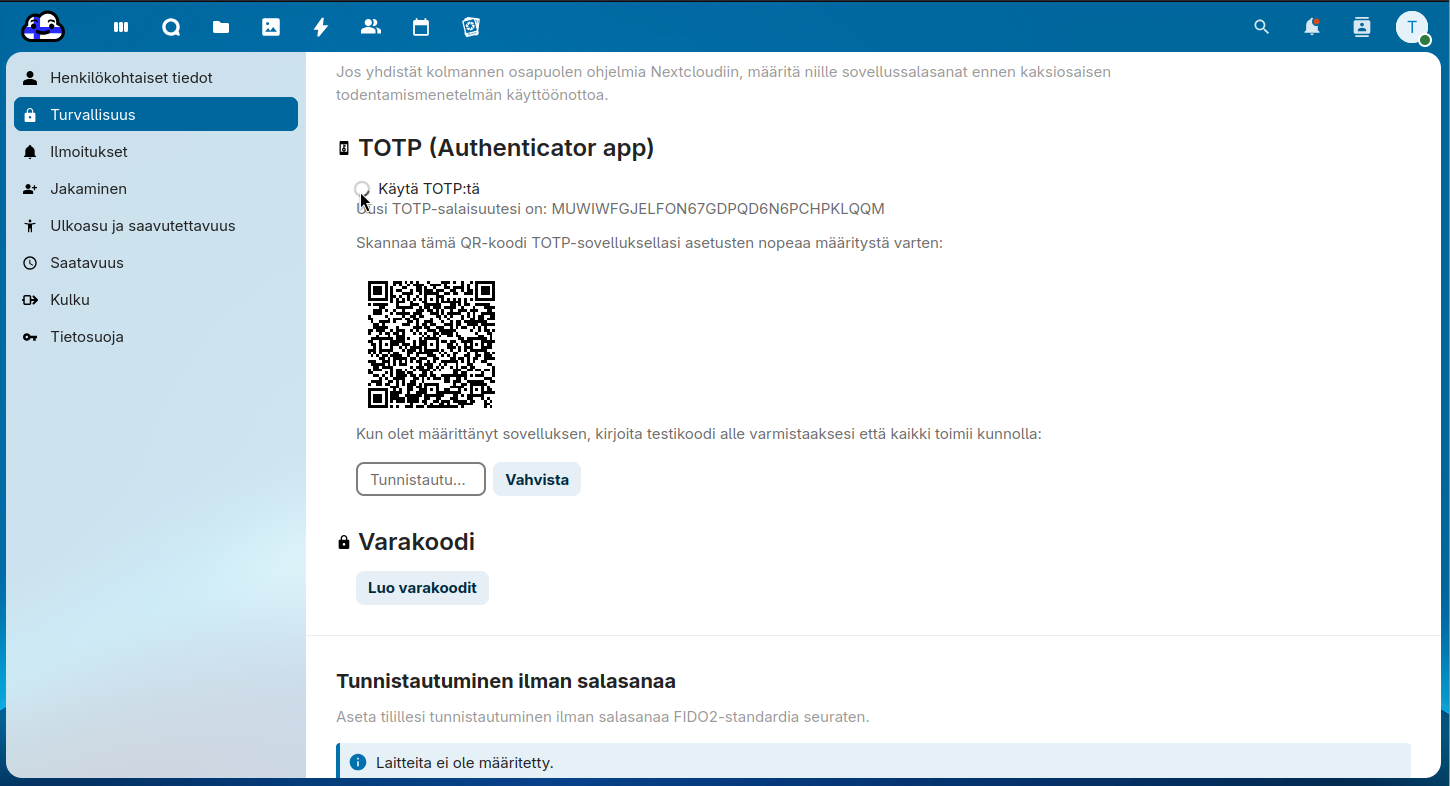Focus the Tunnistautumiskoodi input field
The height and width of the screenshot is (786, 1450).
coord(421,479)
